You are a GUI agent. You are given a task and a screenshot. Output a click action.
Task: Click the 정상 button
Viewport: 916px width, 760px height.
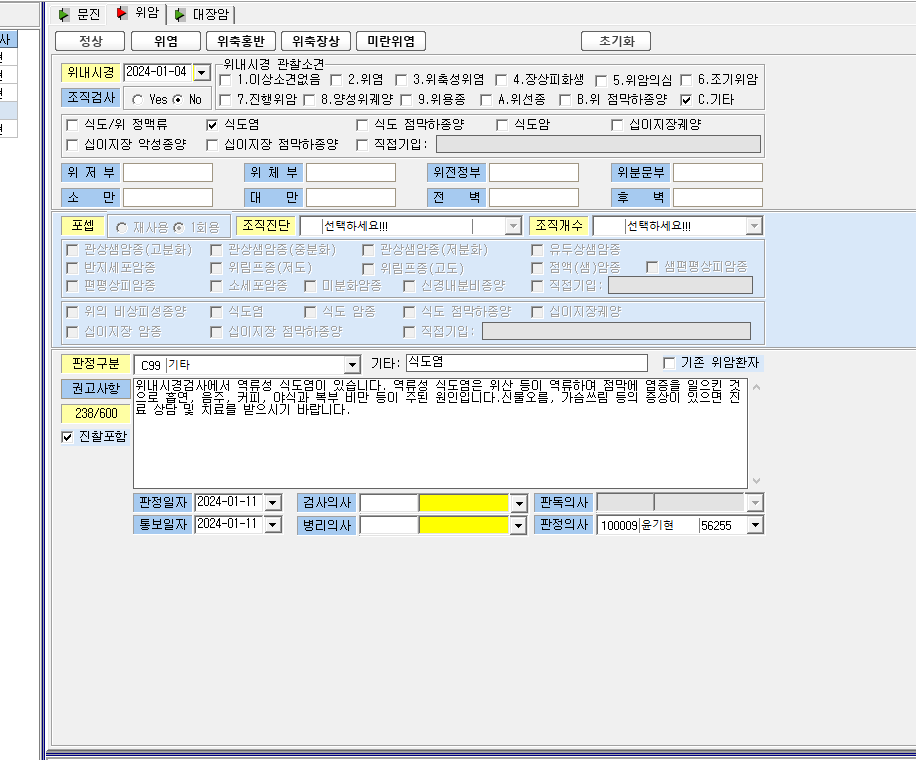[x=90, y=41]
